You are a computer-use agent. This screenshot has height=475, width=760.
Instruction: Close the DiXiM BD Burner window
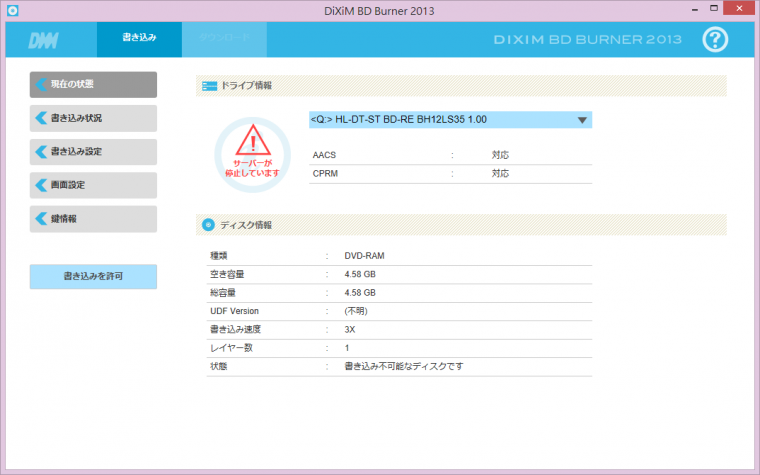point(739,8)
